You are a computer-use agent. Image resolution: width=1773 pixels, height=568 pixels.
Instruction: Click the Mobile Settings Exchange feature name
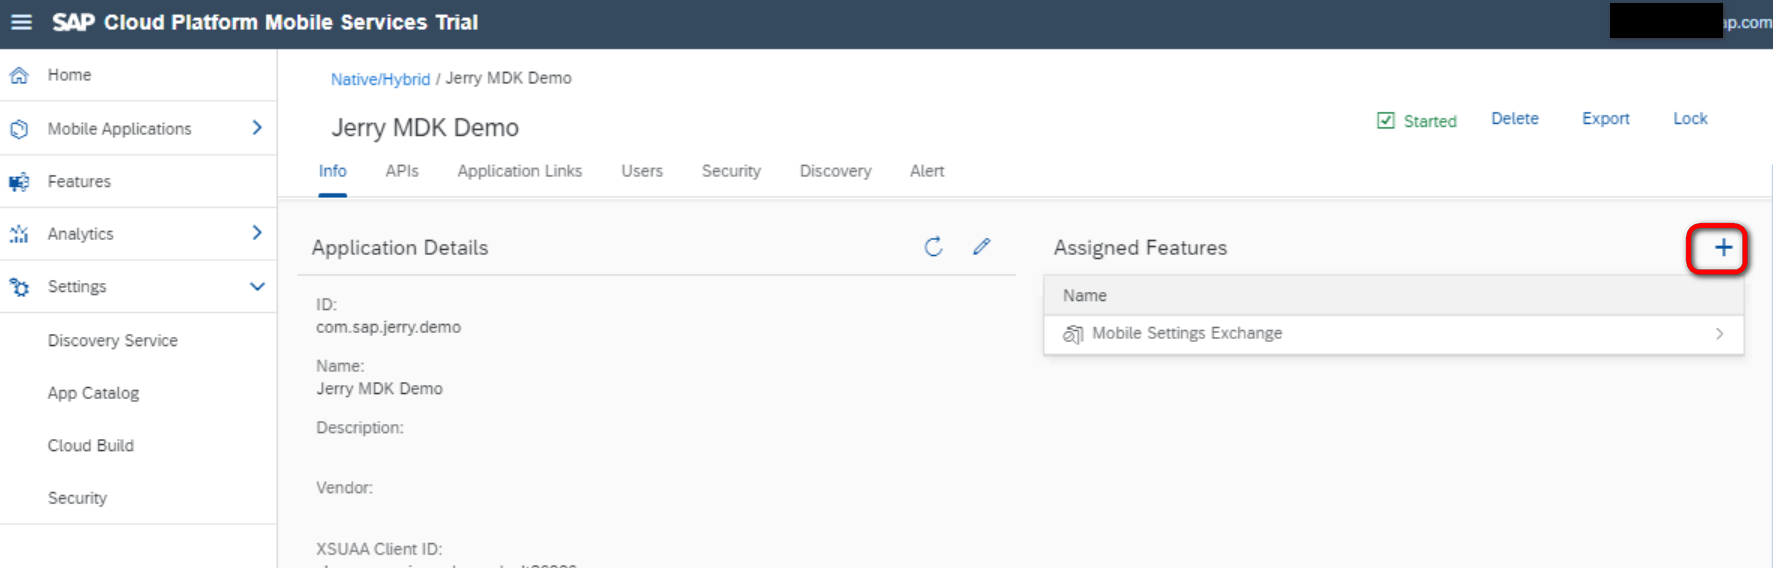coord(1187,333)
